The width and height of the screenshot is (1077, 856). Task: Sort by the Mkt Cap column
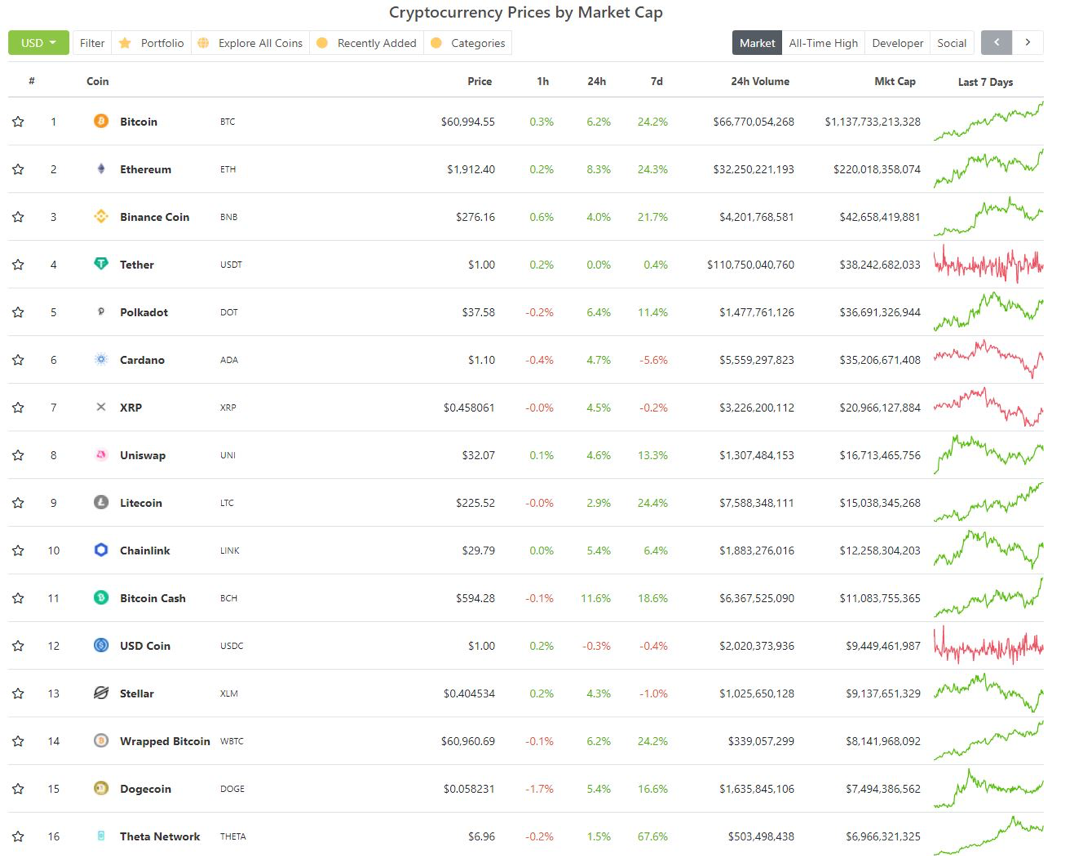(x=894, y=81)
